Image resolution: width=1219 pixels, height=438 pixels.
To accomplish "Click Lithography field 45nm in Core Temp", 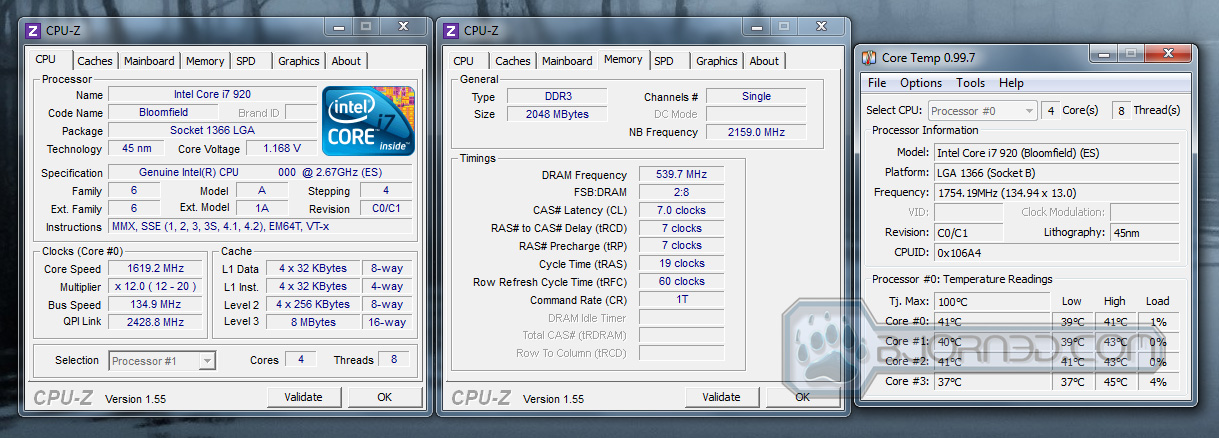I will [1145, 232].
